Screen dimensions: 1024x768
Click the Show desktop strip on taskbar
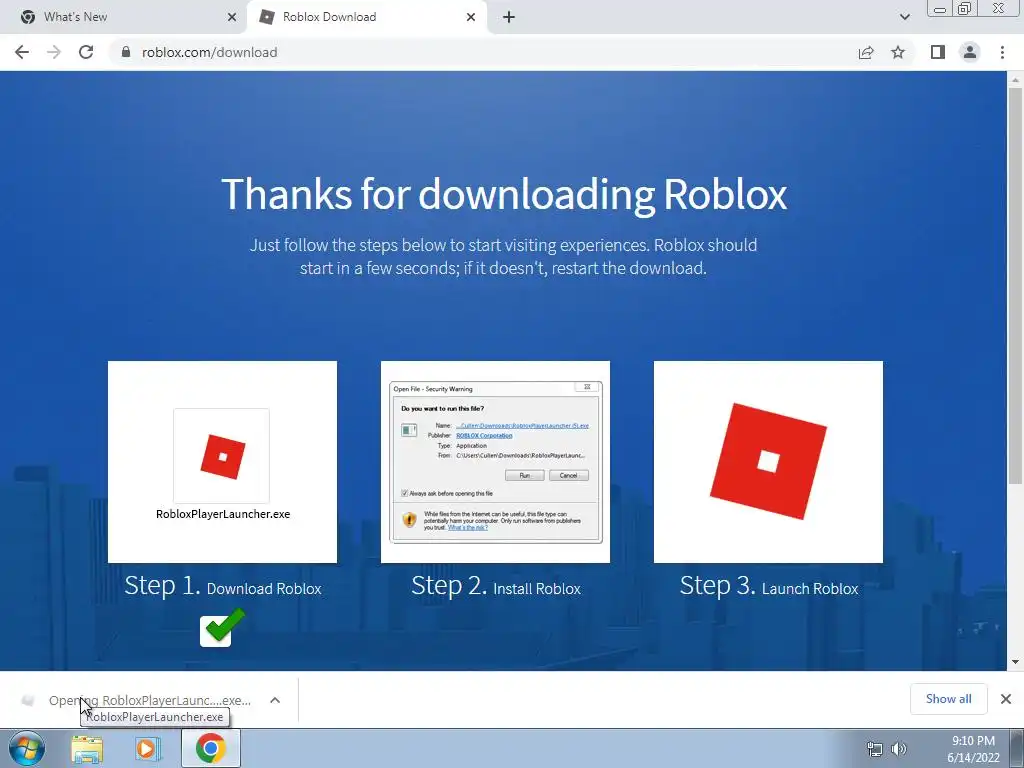[1017, 748]
